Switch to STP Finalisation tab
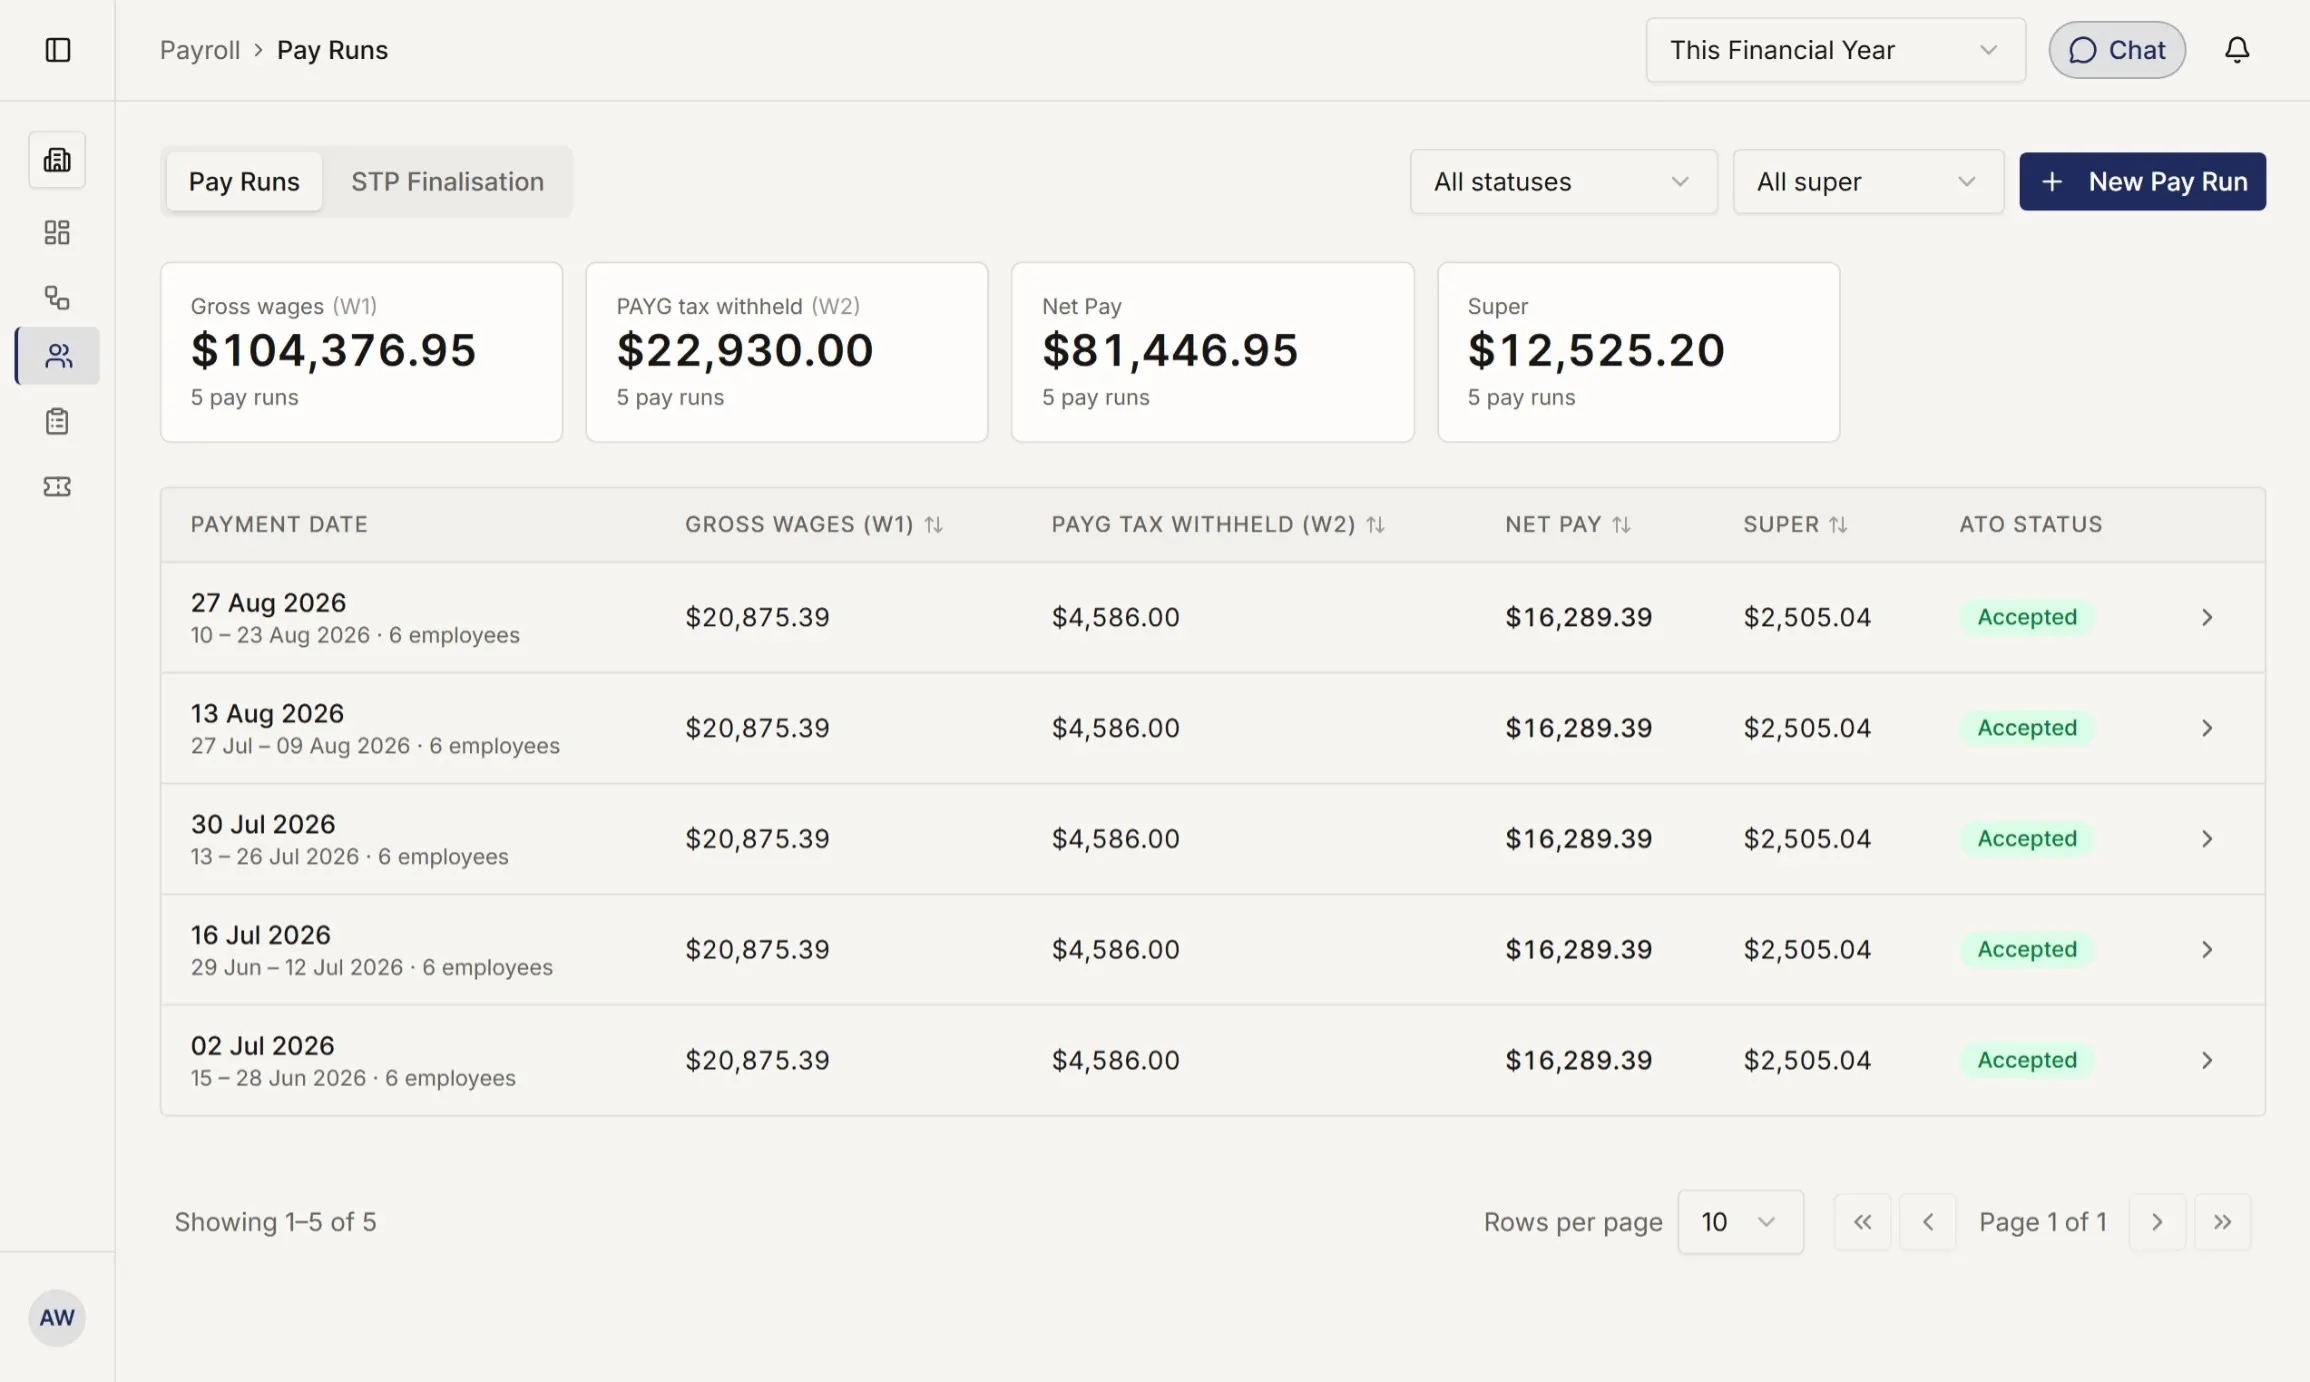Screen dimensions: 2310x1382 447,182
